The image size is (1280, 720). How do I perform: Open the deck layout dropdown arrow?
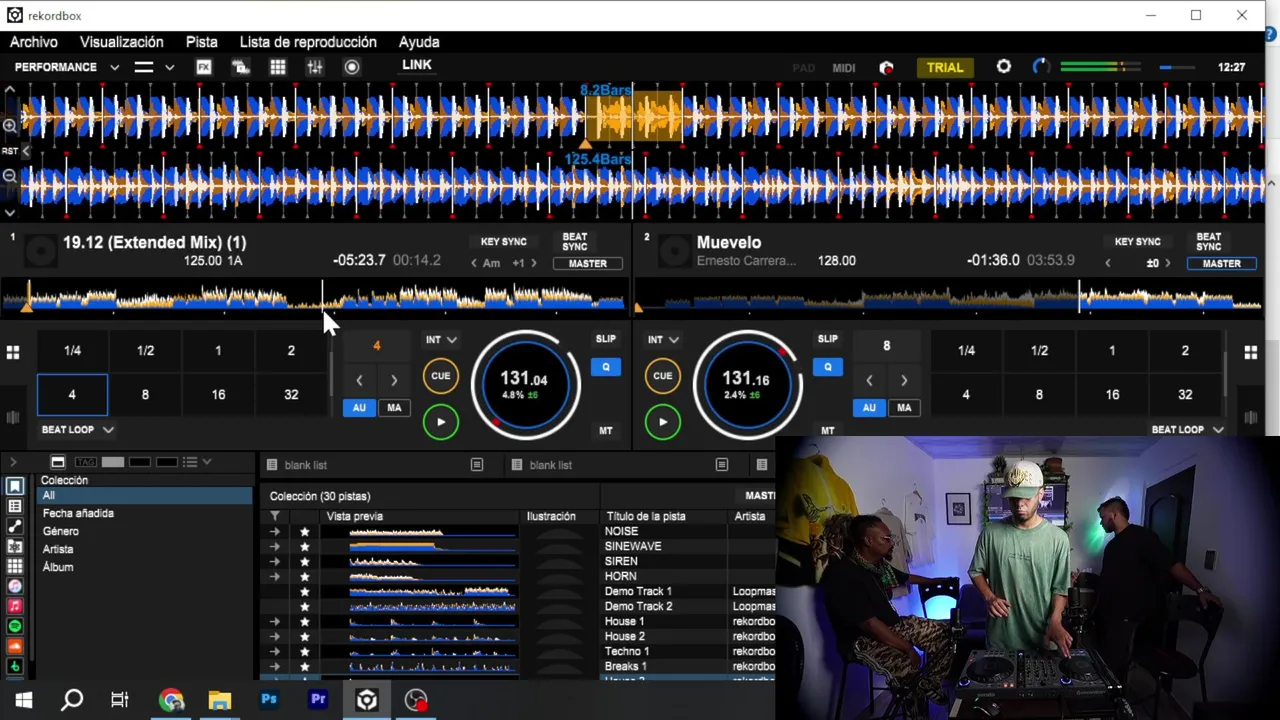(x=170, y=67)
